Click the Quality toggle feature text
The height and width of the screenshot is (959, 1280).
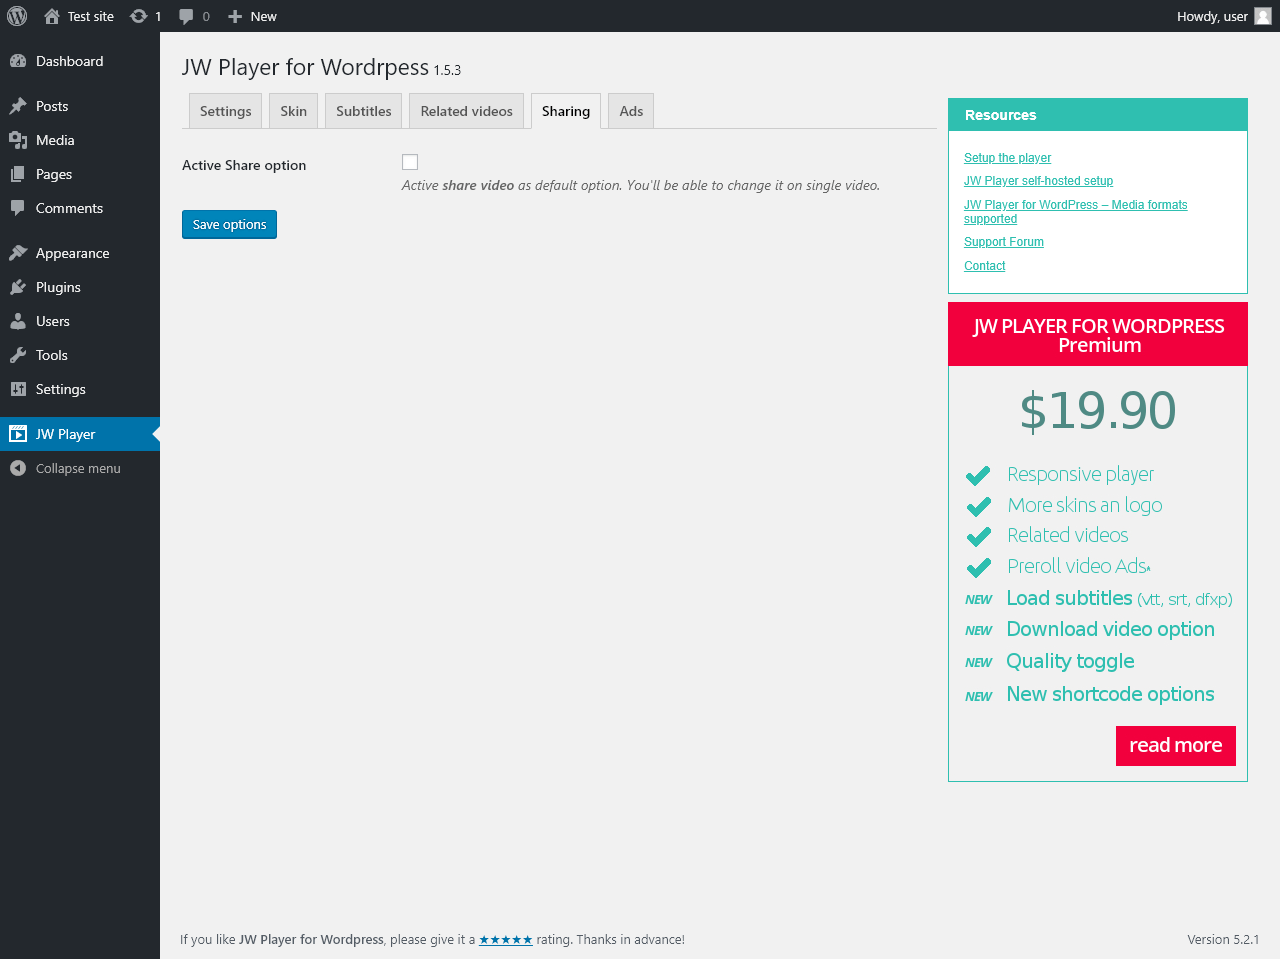(1070, 661)
